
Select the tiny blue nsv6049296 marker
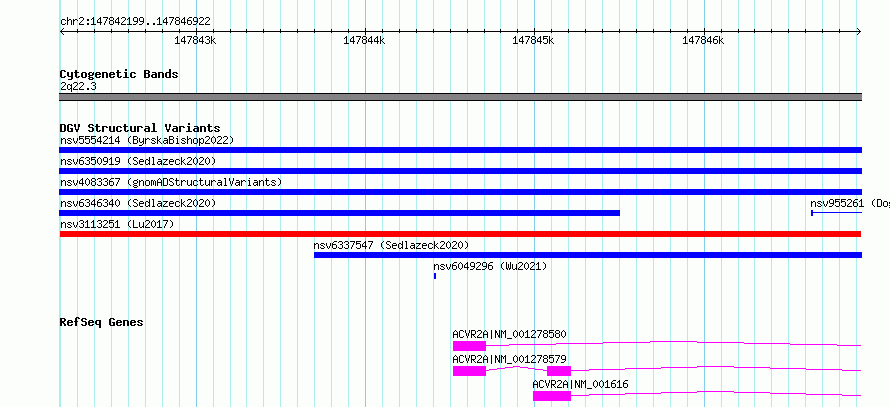click(435, 276)
